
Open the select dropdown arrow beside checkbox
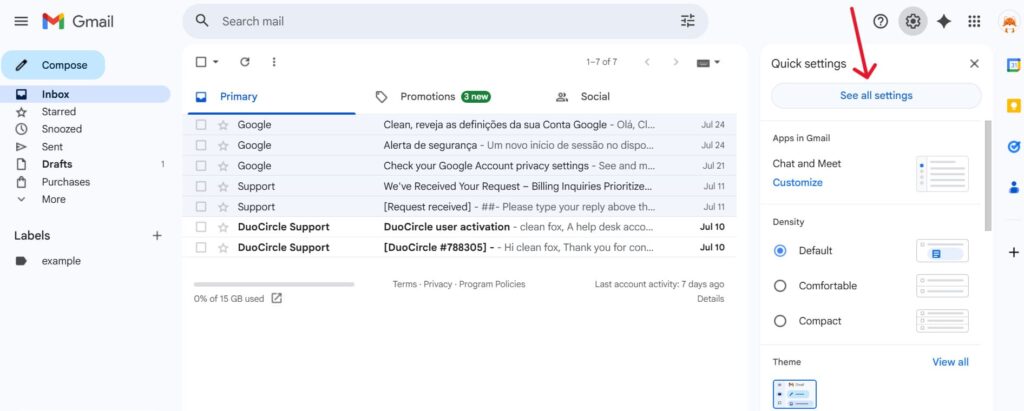(216, 62)
